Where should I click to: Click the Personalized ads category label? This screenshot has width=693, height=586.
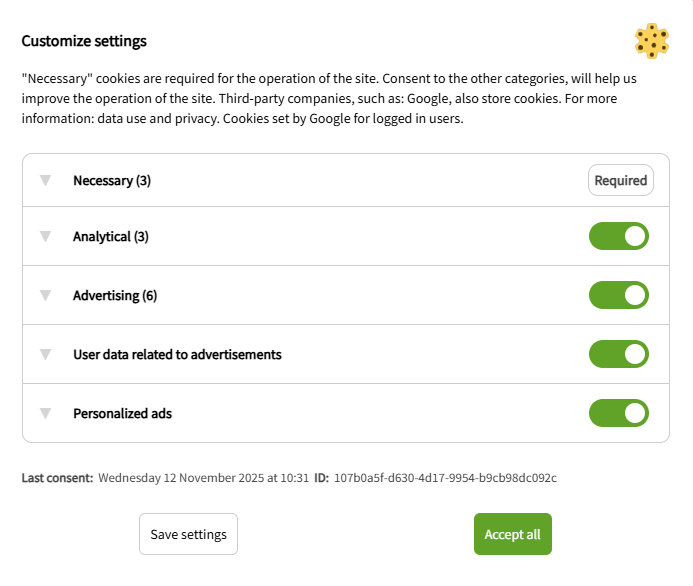point(122,413)
